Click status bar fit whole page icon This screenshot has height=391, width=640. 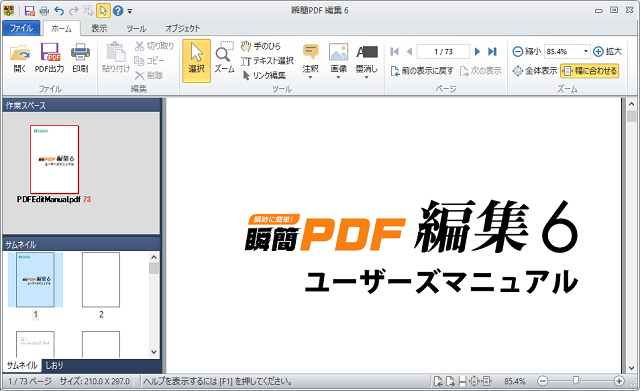(x=474, y=381)
